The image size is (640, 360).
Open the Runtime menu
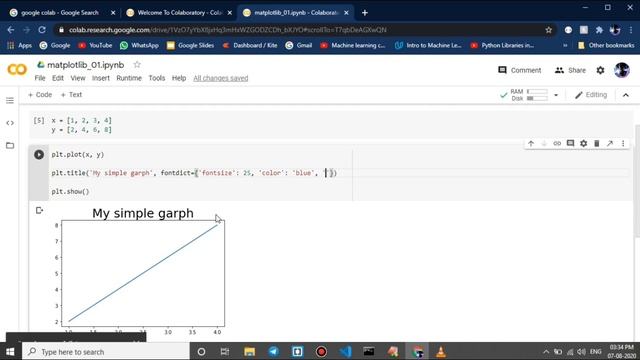(129, 78)
